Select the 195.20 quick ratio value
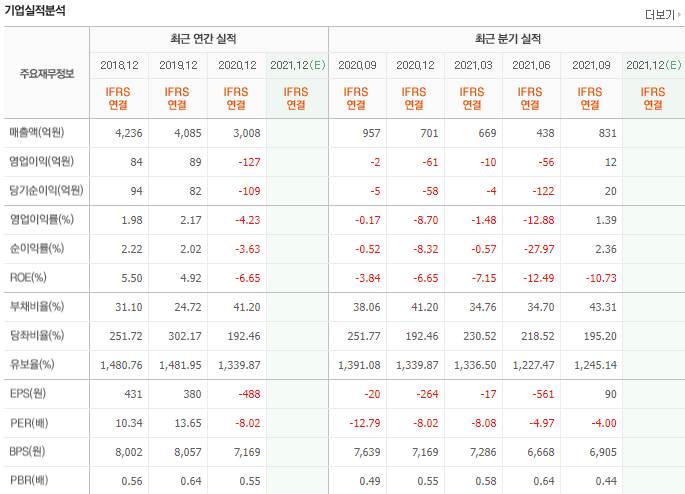685x494 pixels. coord(601,336)
